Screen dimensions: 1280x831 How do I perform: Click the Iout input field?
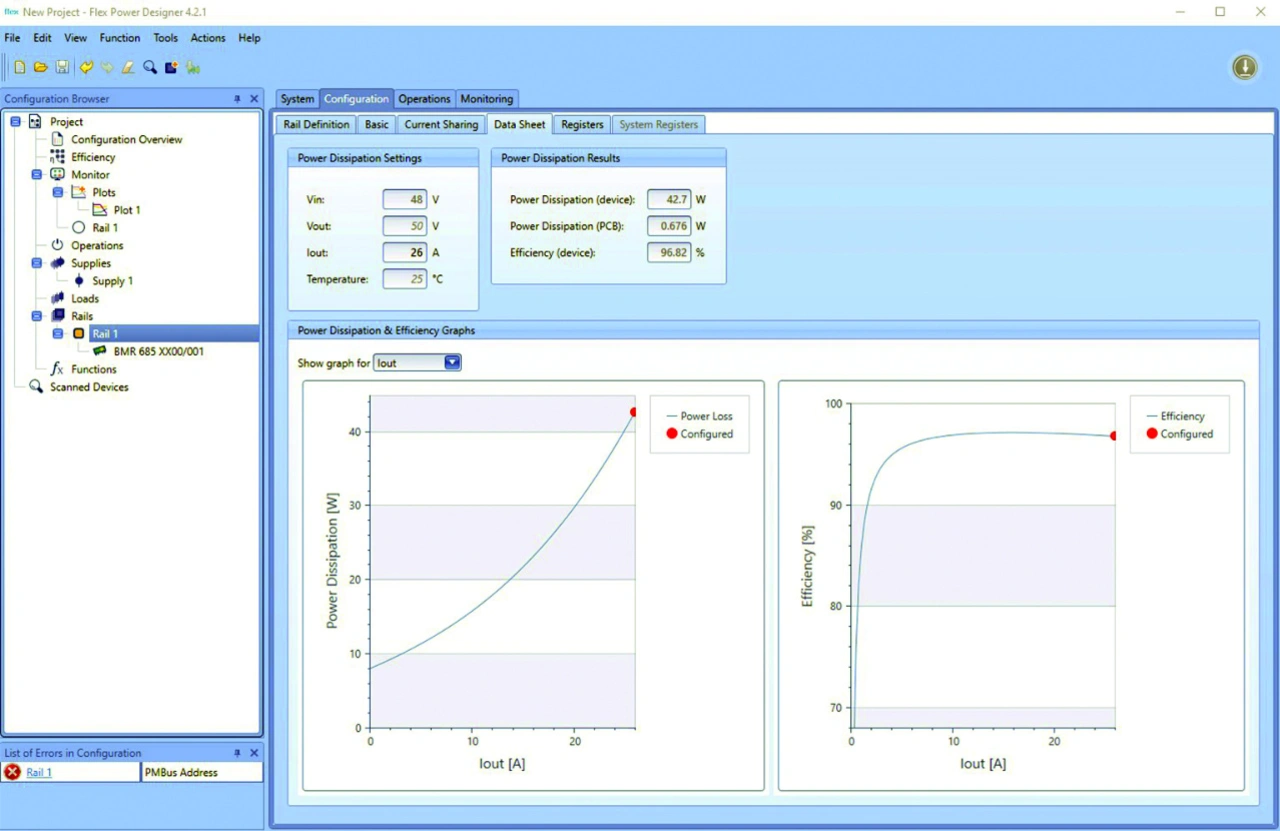tap(405, 253)
